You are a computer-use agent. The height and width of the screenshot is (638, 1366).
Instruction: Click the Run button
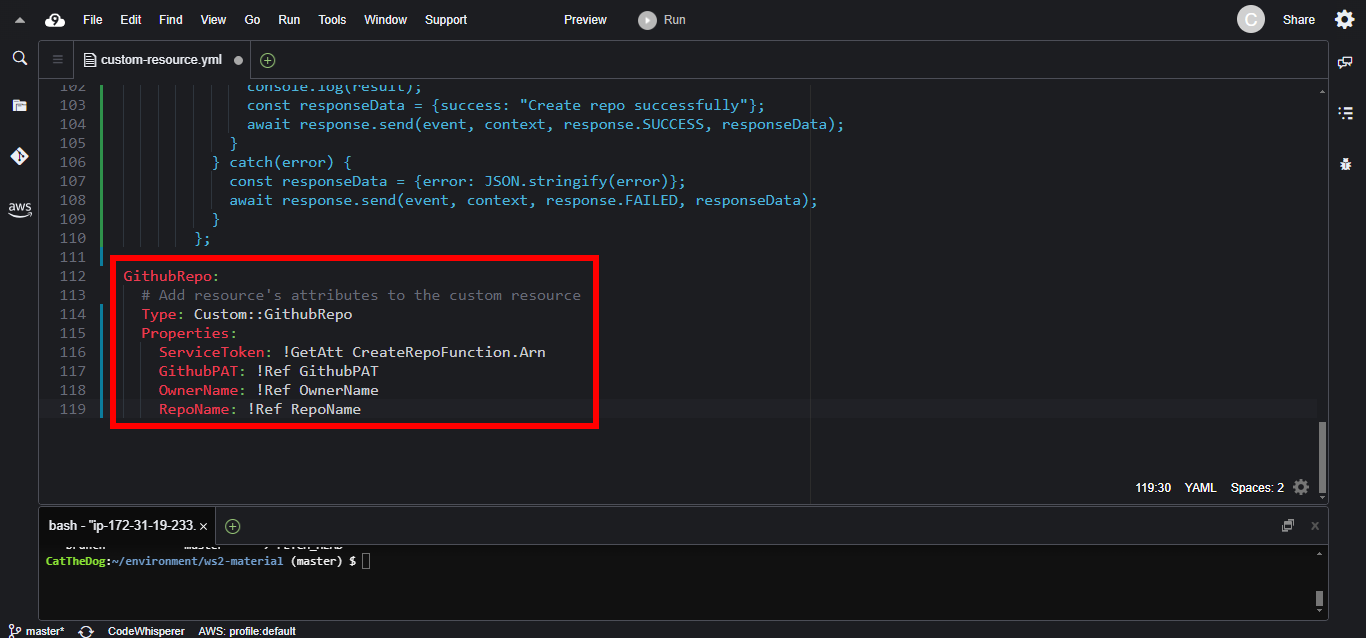tap(663, 20)
